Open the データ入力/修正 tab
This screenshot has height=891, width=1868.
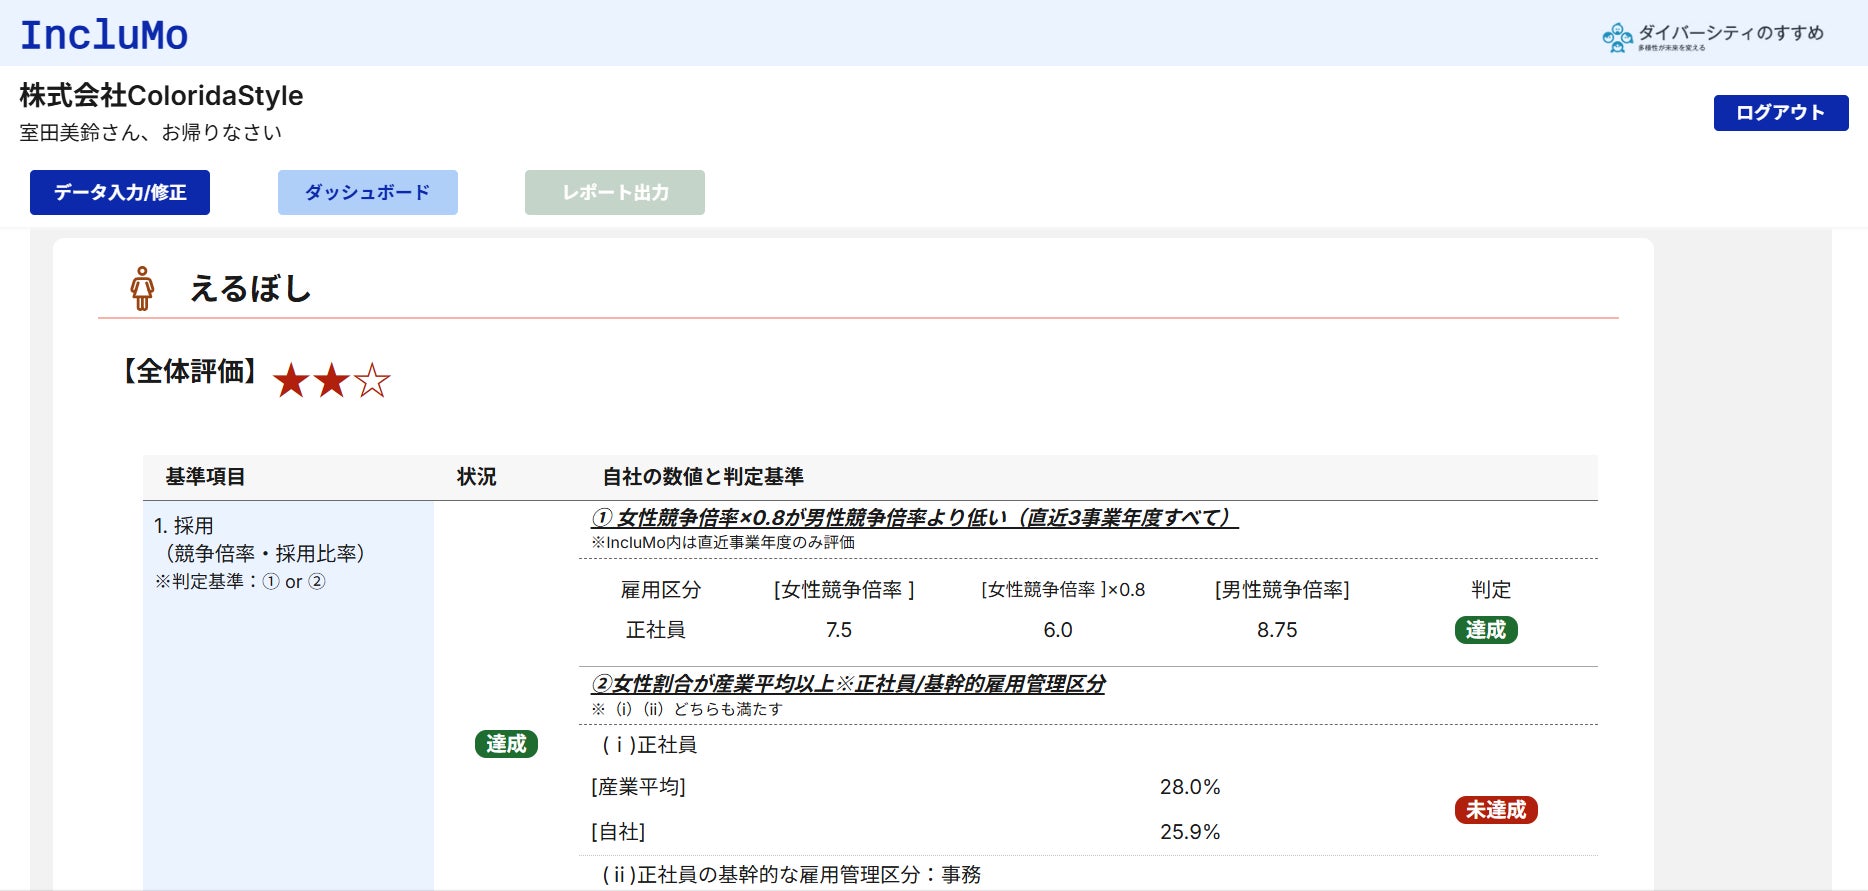coord(120,192)
